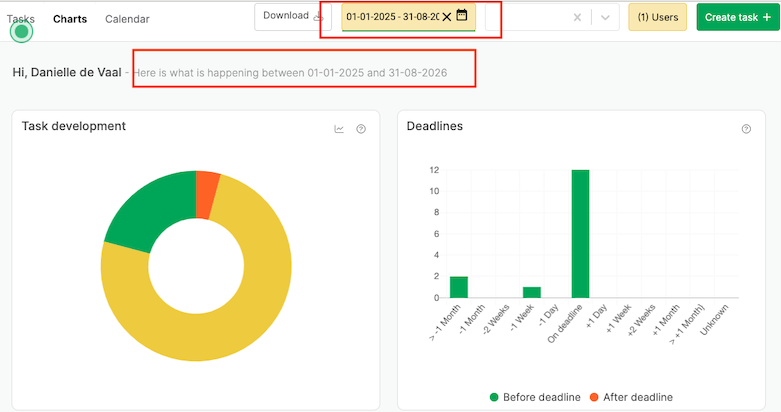Open the help icon on the Deadlines card

pyautogui.click(x=746, y=129)
